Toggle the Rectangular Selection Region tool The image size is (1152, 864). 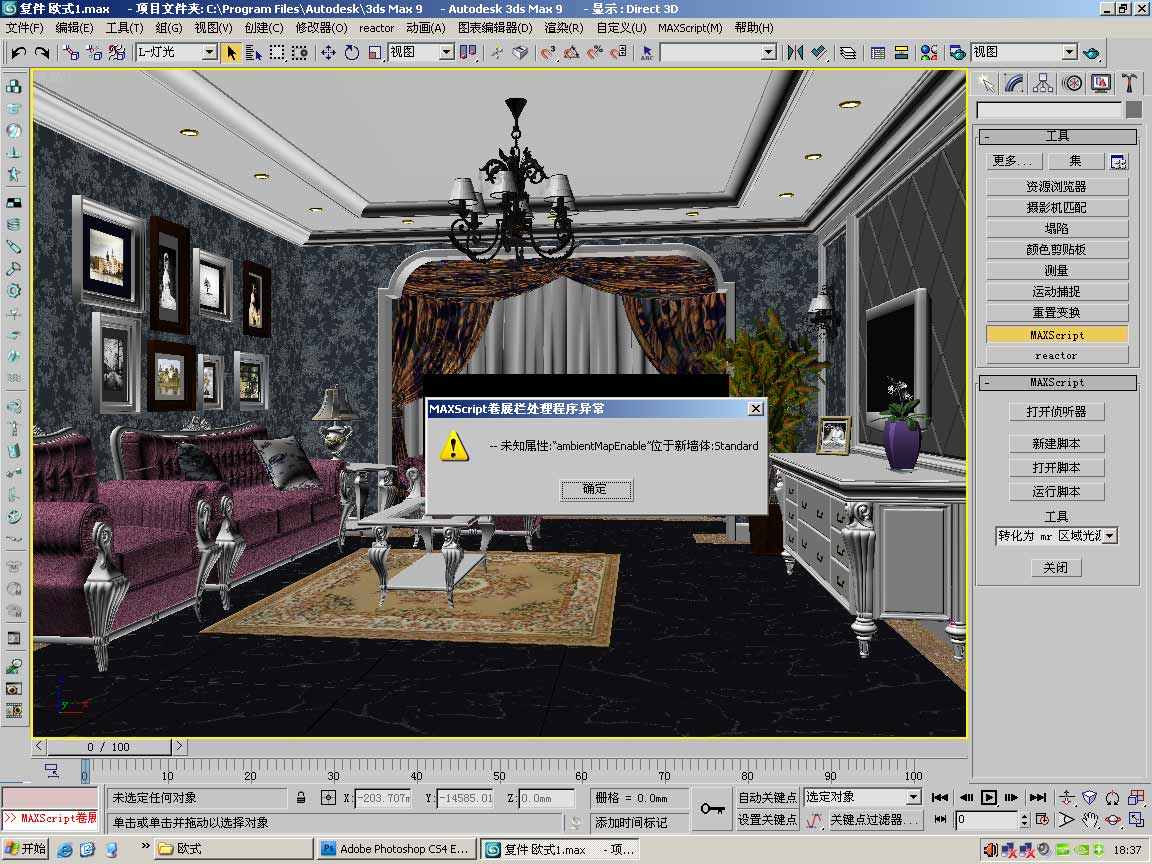click(x=277, y=52)
